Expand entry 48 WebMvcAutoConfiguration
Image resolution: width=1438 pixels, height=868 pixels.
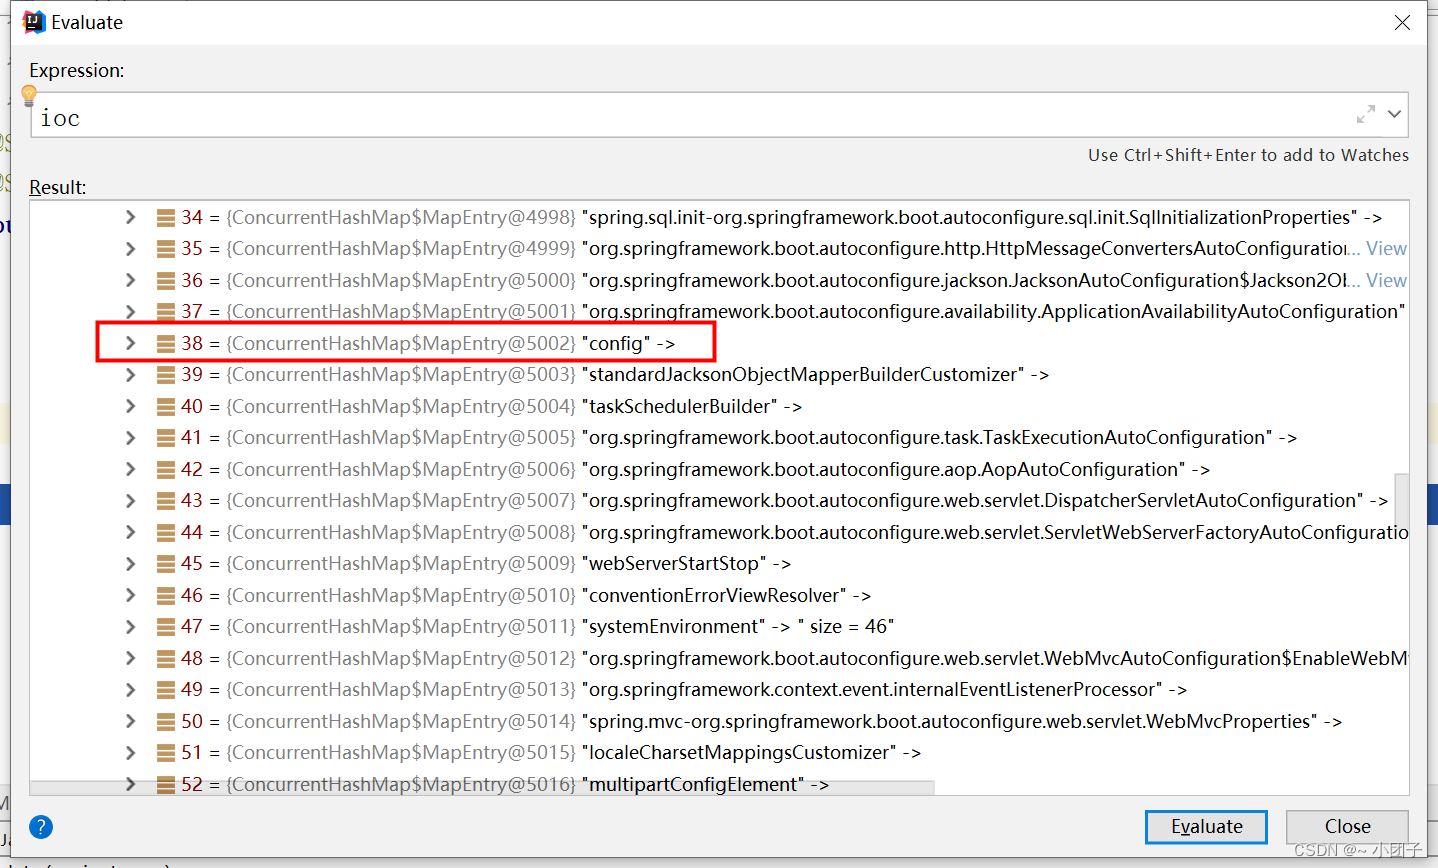tap(130, 658)
